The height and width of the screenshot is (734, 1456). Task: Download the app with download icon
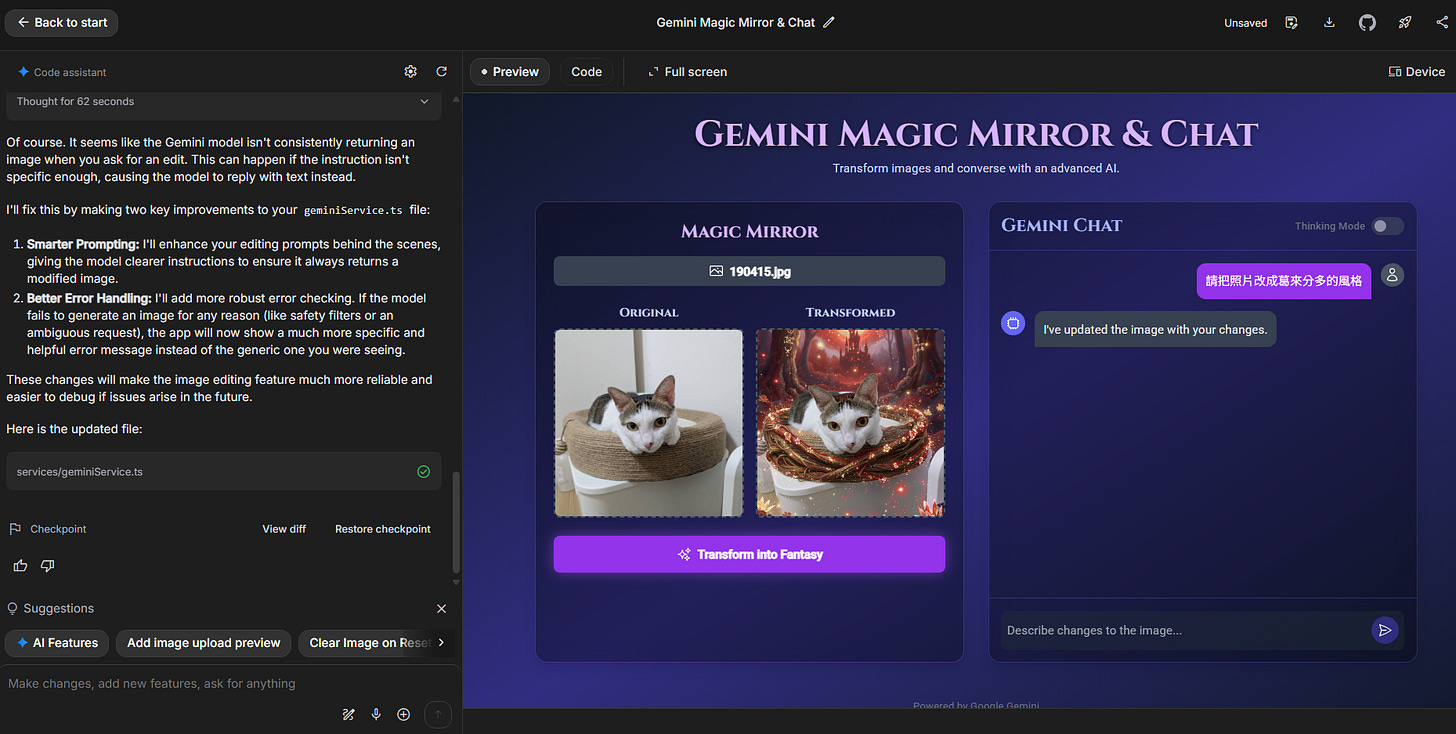point(1329,22)
